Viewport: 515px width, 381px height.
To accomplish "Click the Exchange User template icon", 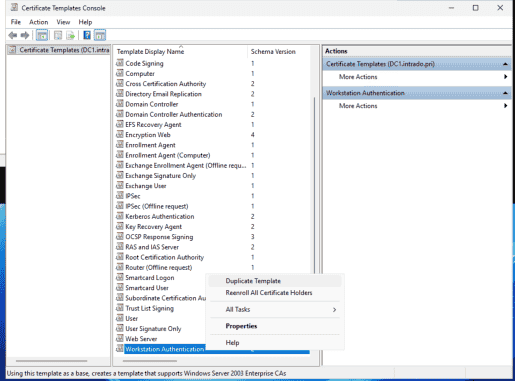I will pos(120,185).
